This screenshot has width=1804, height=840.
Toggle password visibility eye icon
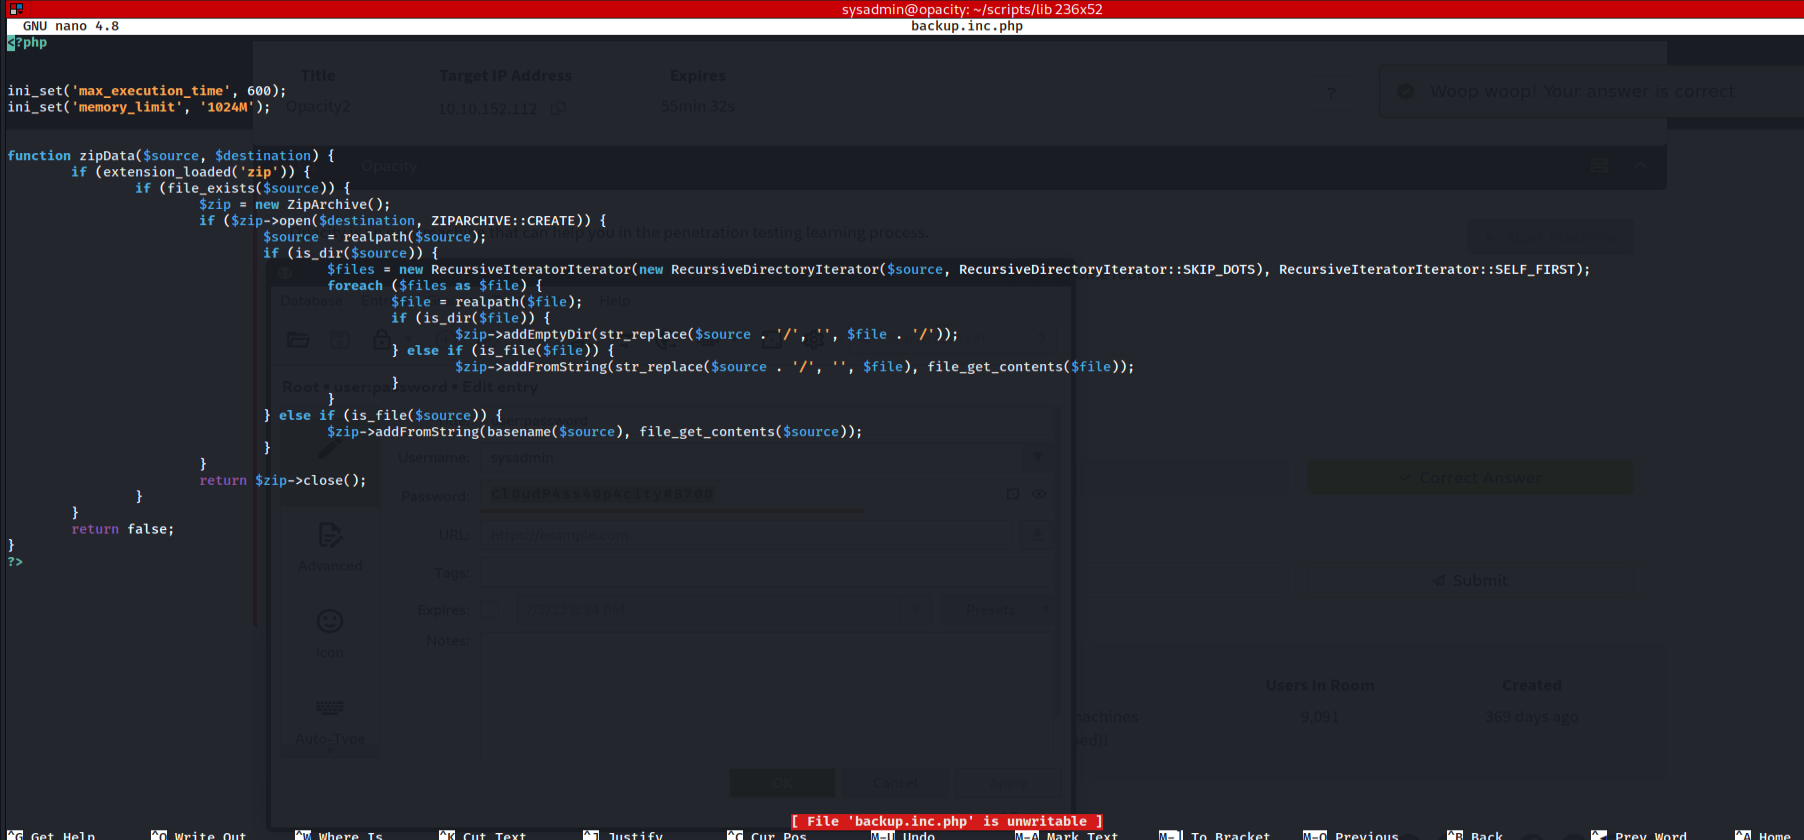tap(1039, 494)
